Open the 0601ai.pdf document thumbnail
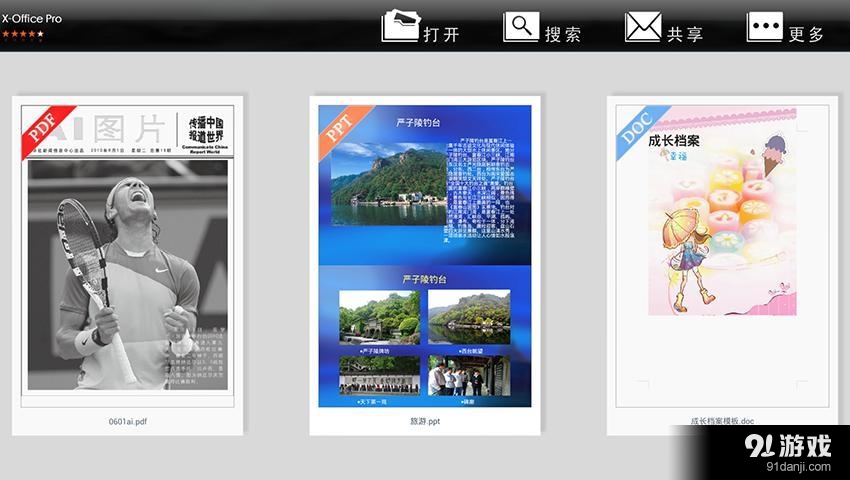850x480 pixels. pos(127,256)
